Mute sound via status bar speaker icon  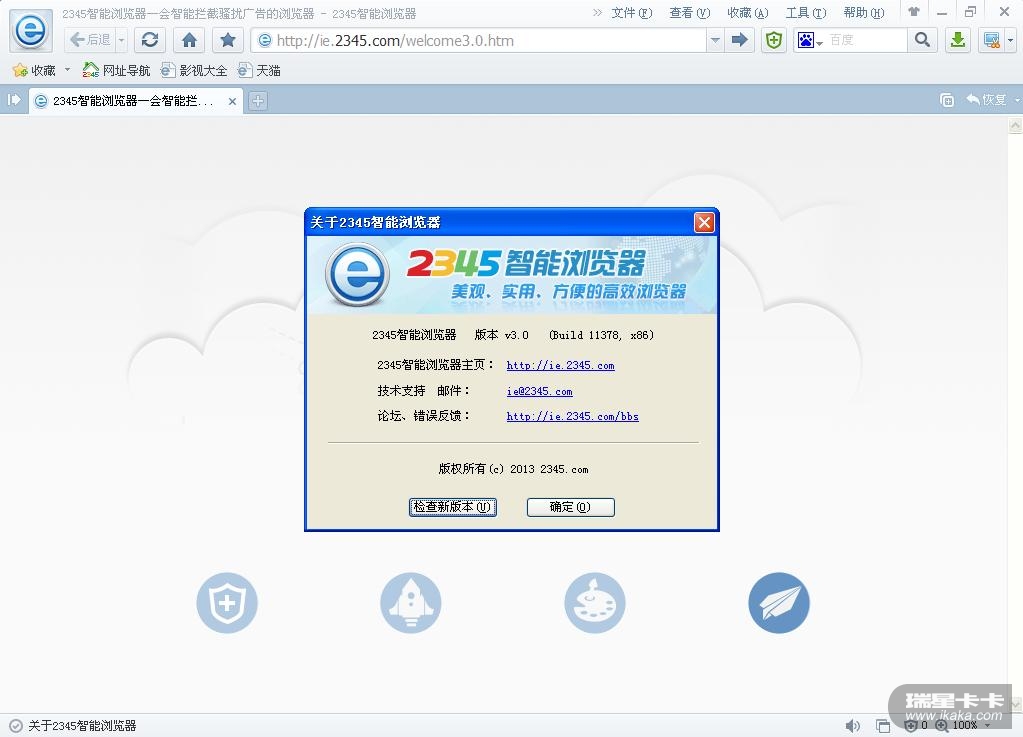[x=852, y=725]
